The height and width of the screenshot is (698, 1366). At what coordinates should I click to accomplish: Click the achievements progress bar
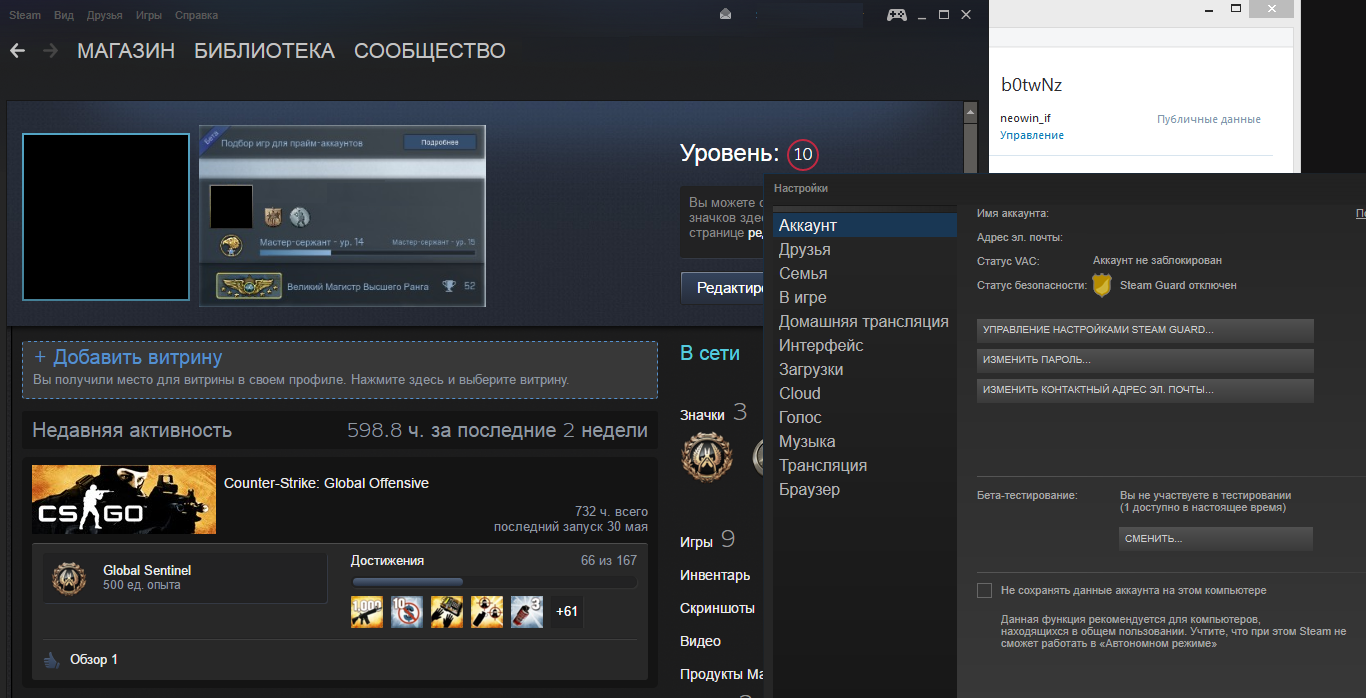coord(494,581)
